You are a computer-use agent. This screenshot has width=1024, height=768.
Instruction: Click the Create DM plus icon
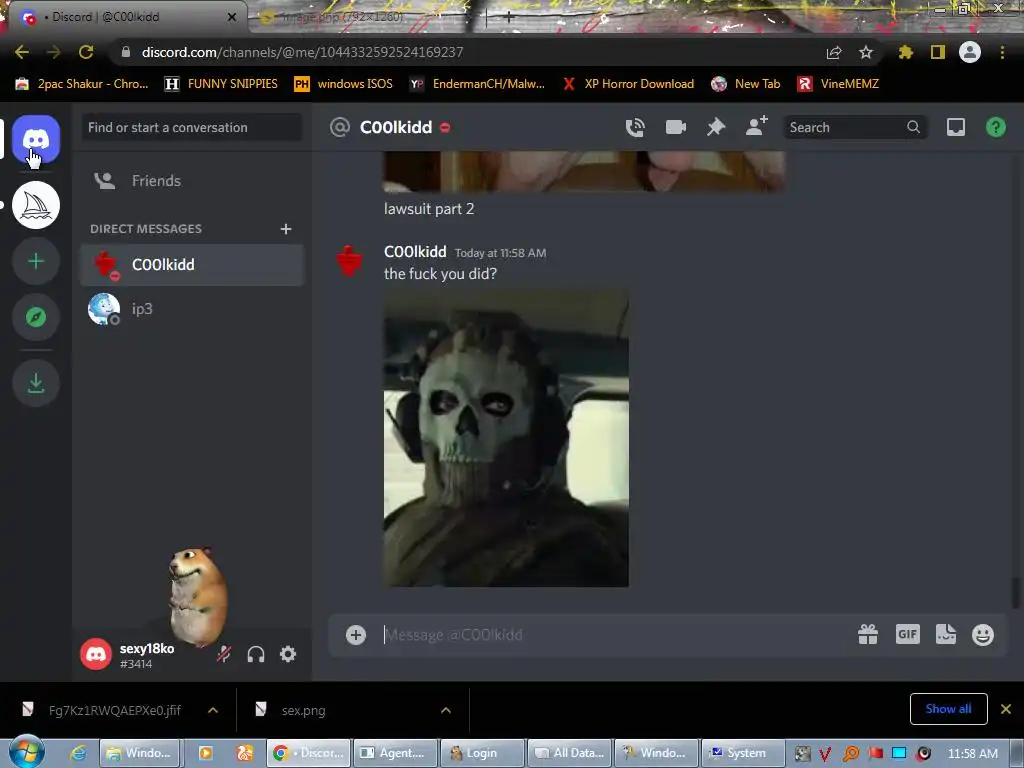[285, 229]
